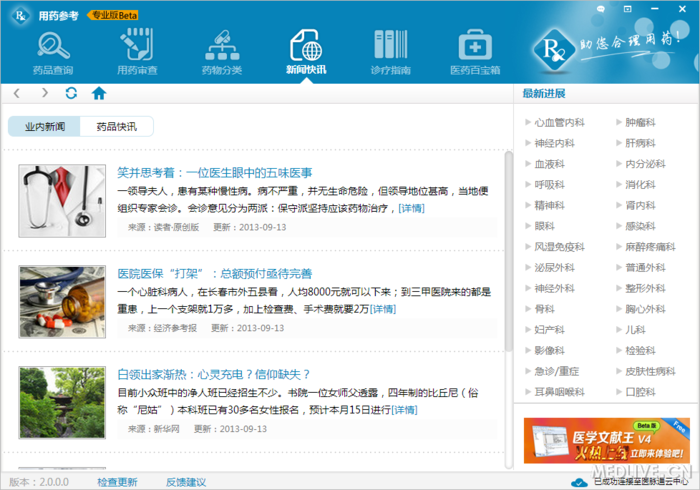
Task: Select 胸心外科 department
Action: point(641,309)
